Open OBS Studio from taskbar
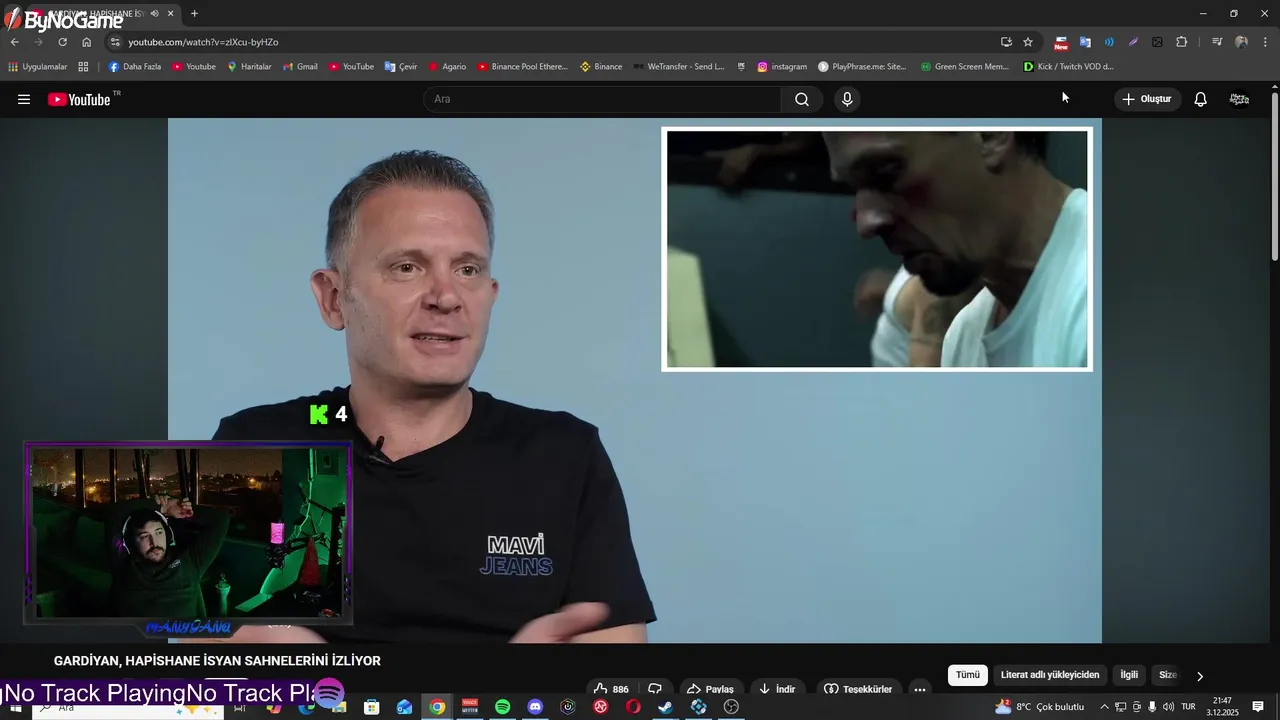This screenshot has width=1280, height=720. [x=731, y=707]
